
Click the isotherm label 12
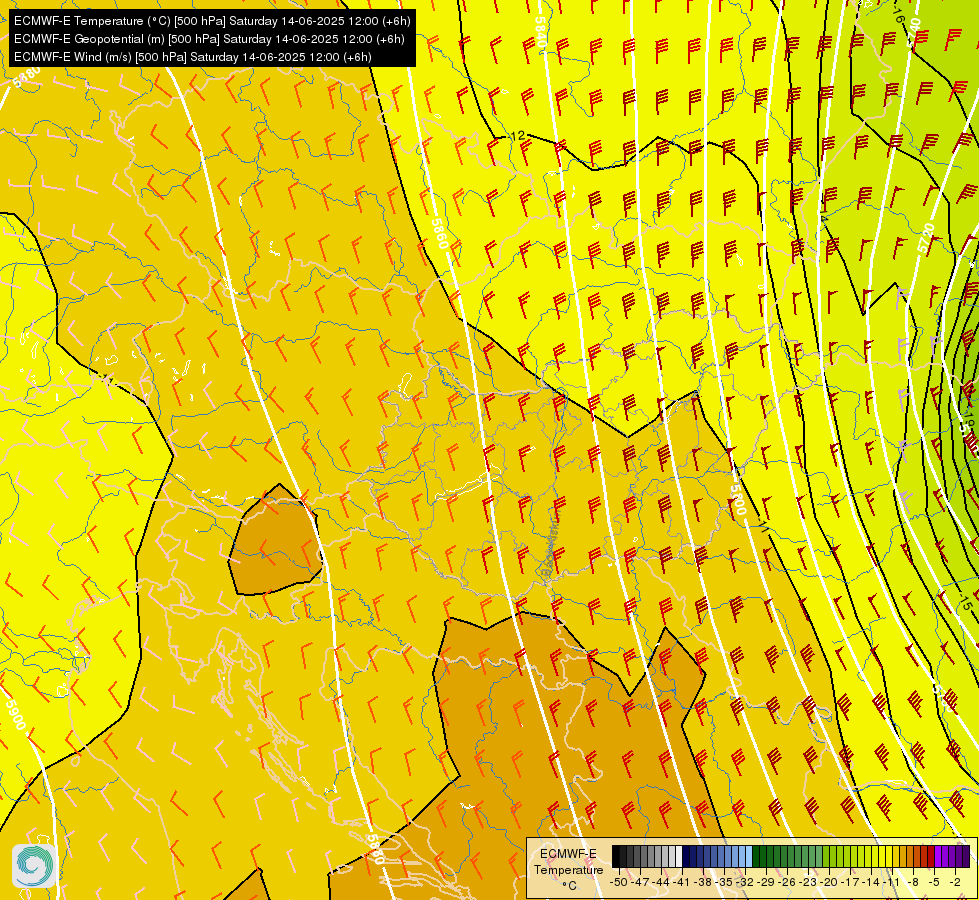(518, 136)
